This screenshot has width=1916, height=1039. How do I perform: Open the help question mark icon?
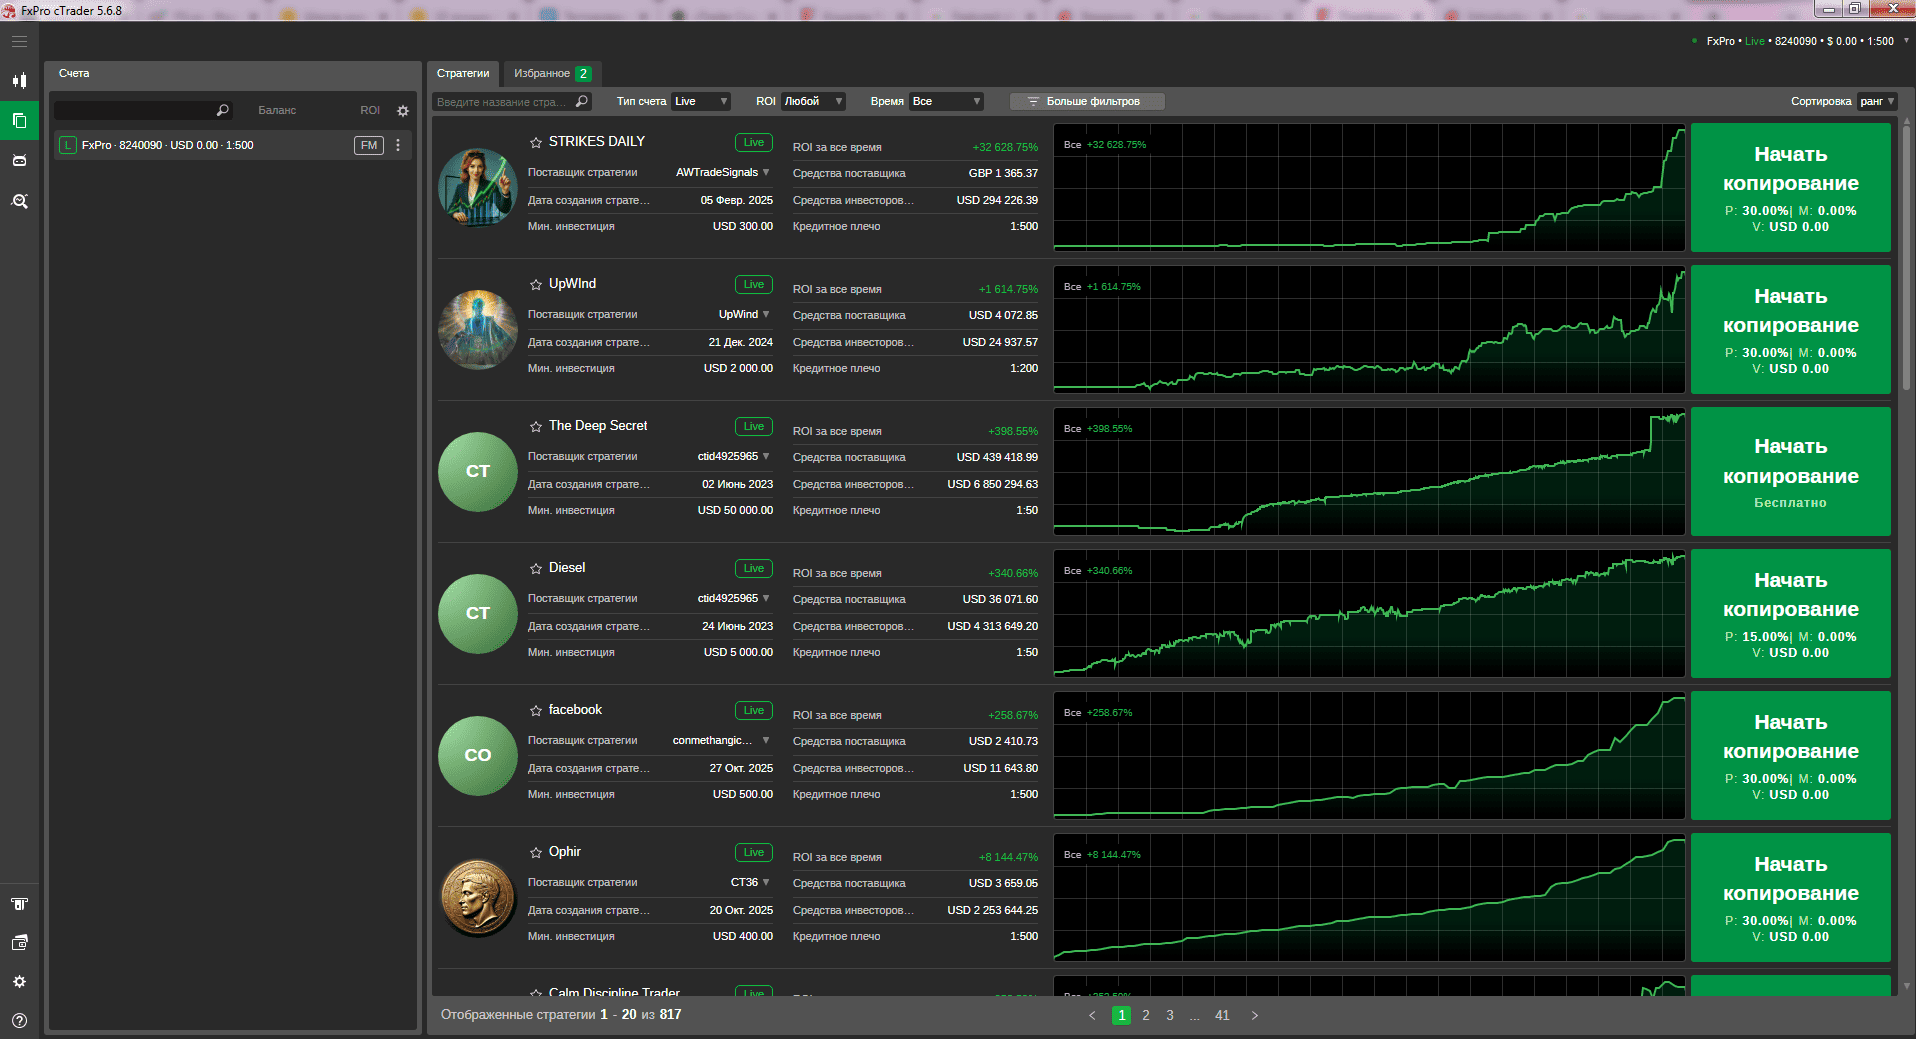[x=19, y=1021]
